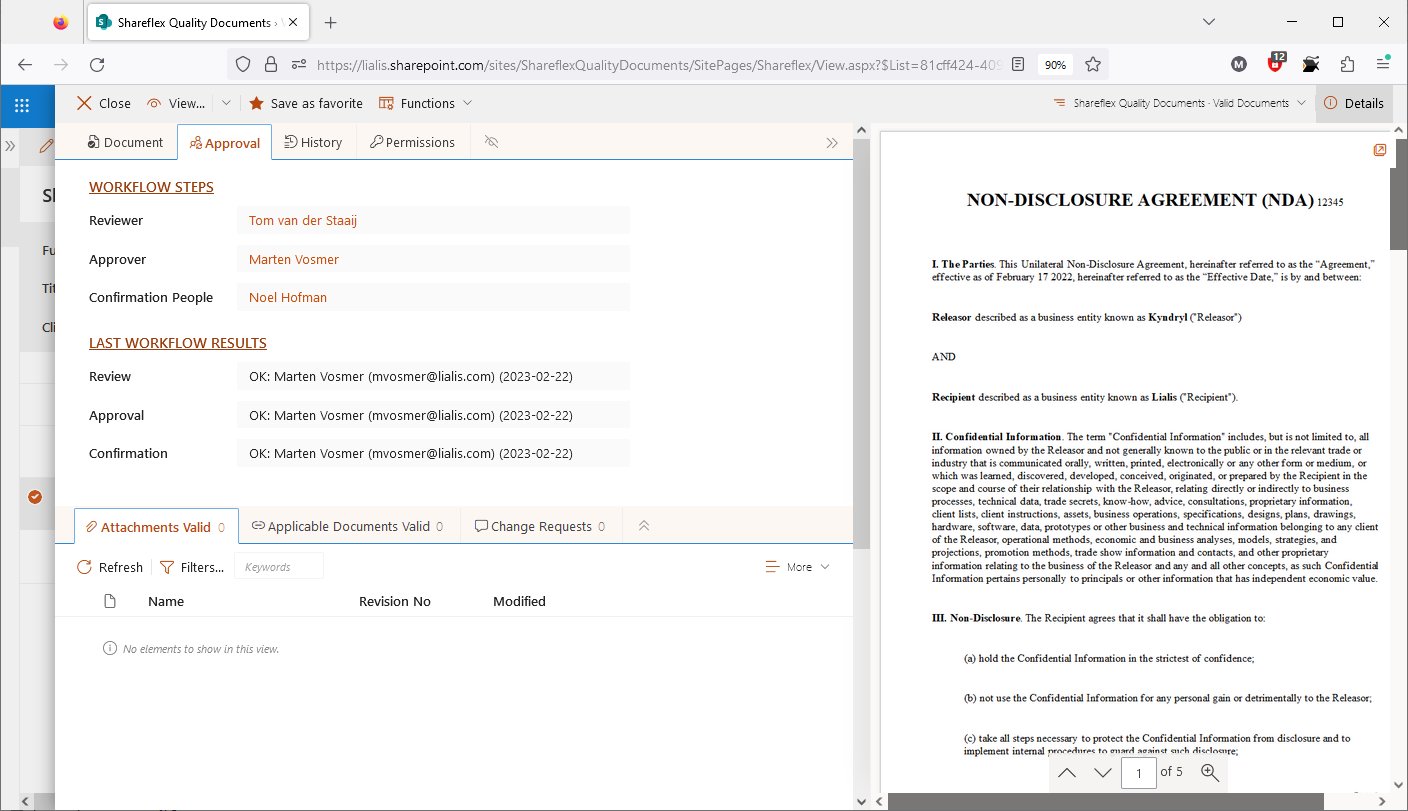Open a new browser tab
This screenshot has height=811, width=1408.
coord(331,22)
